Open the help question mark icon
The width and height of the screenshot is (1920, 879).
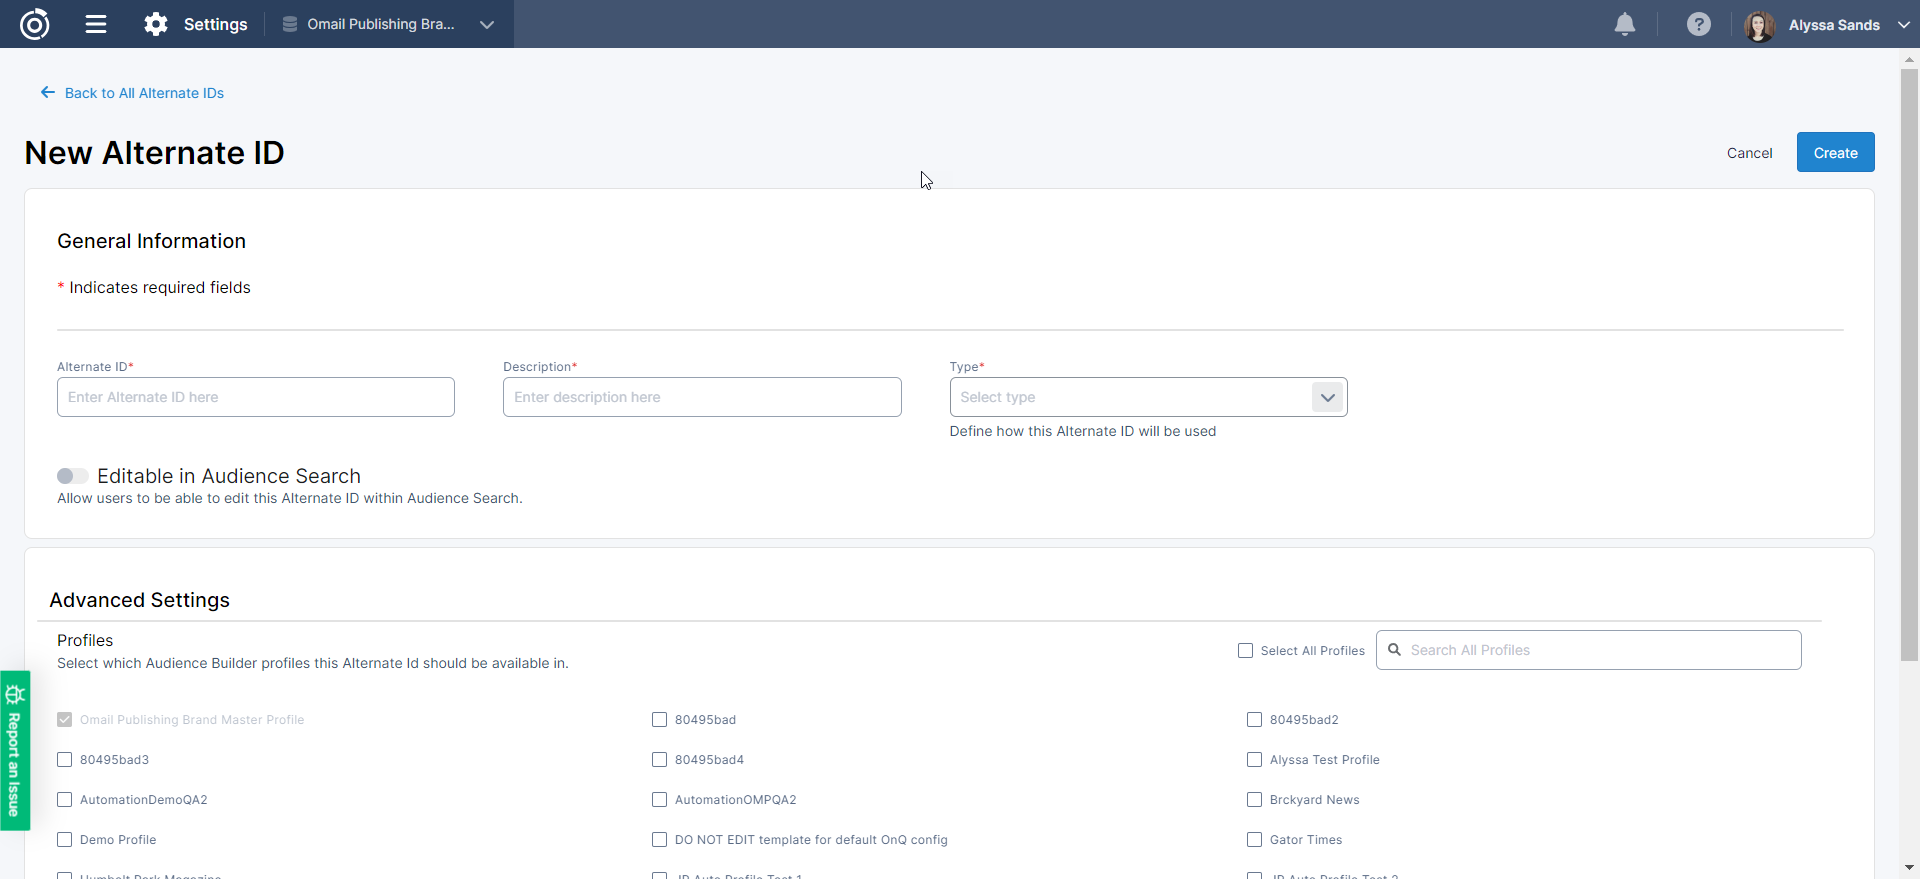(1698, 24)
